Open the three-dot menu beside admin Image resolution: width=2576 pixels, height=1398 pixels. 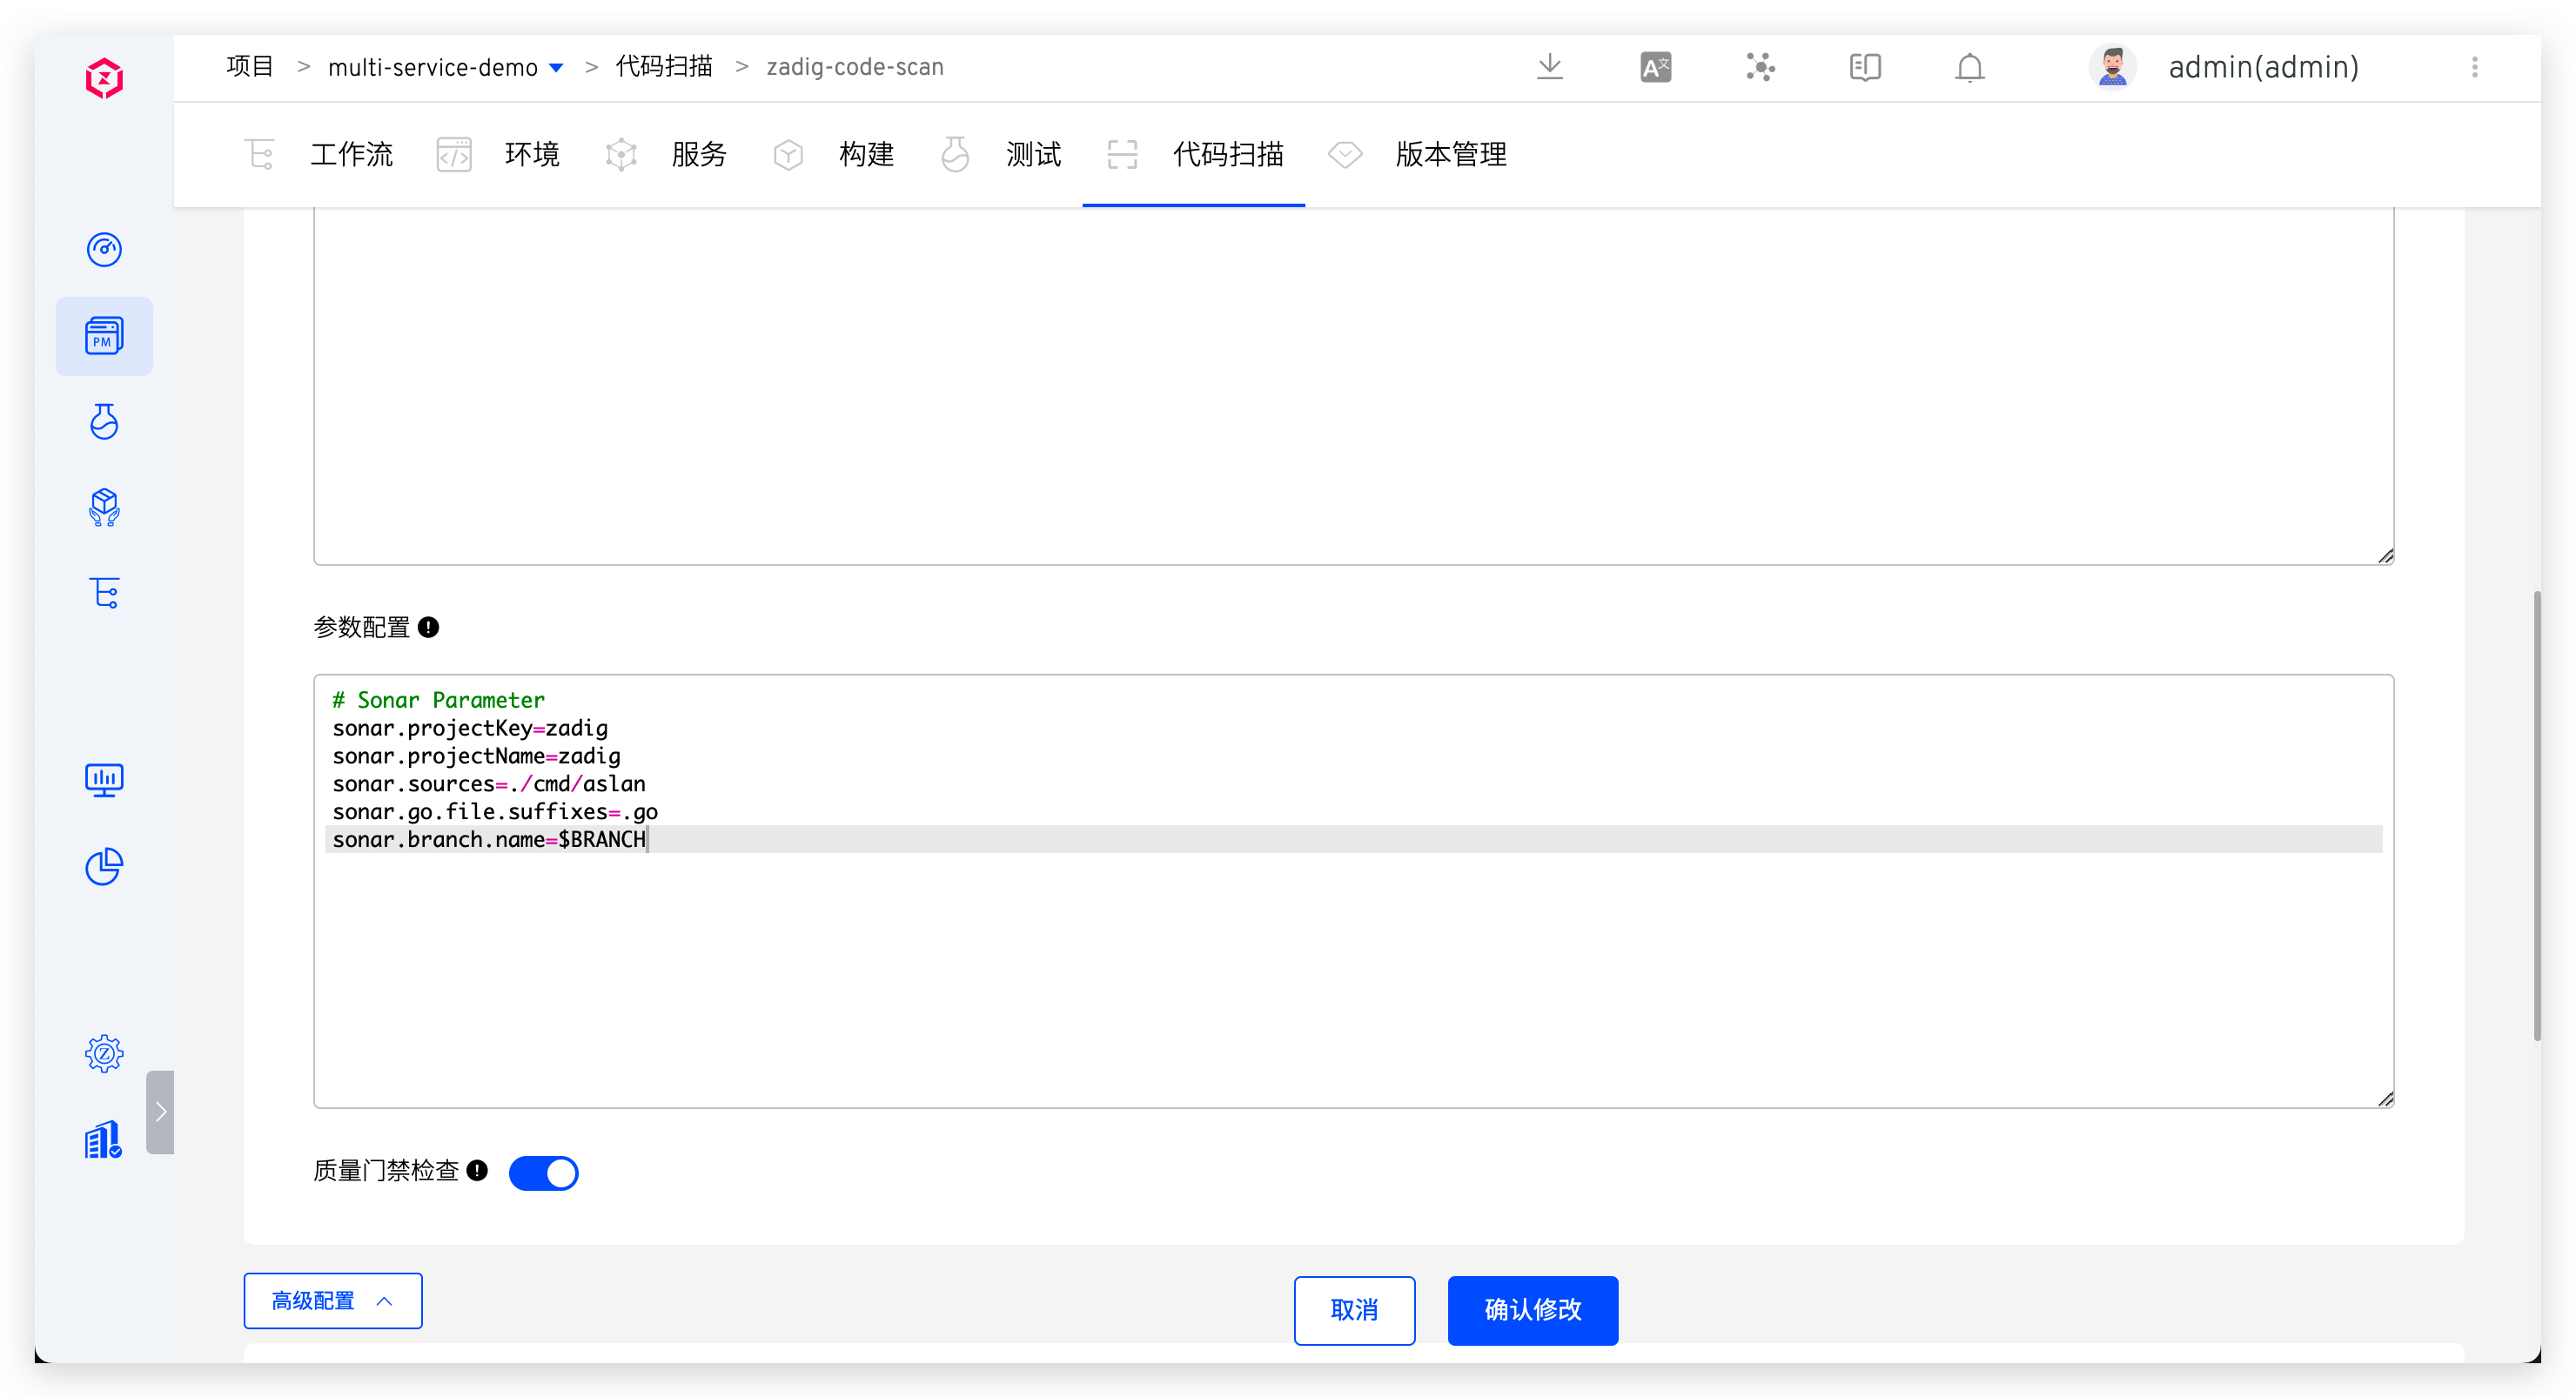(2474, 67)
